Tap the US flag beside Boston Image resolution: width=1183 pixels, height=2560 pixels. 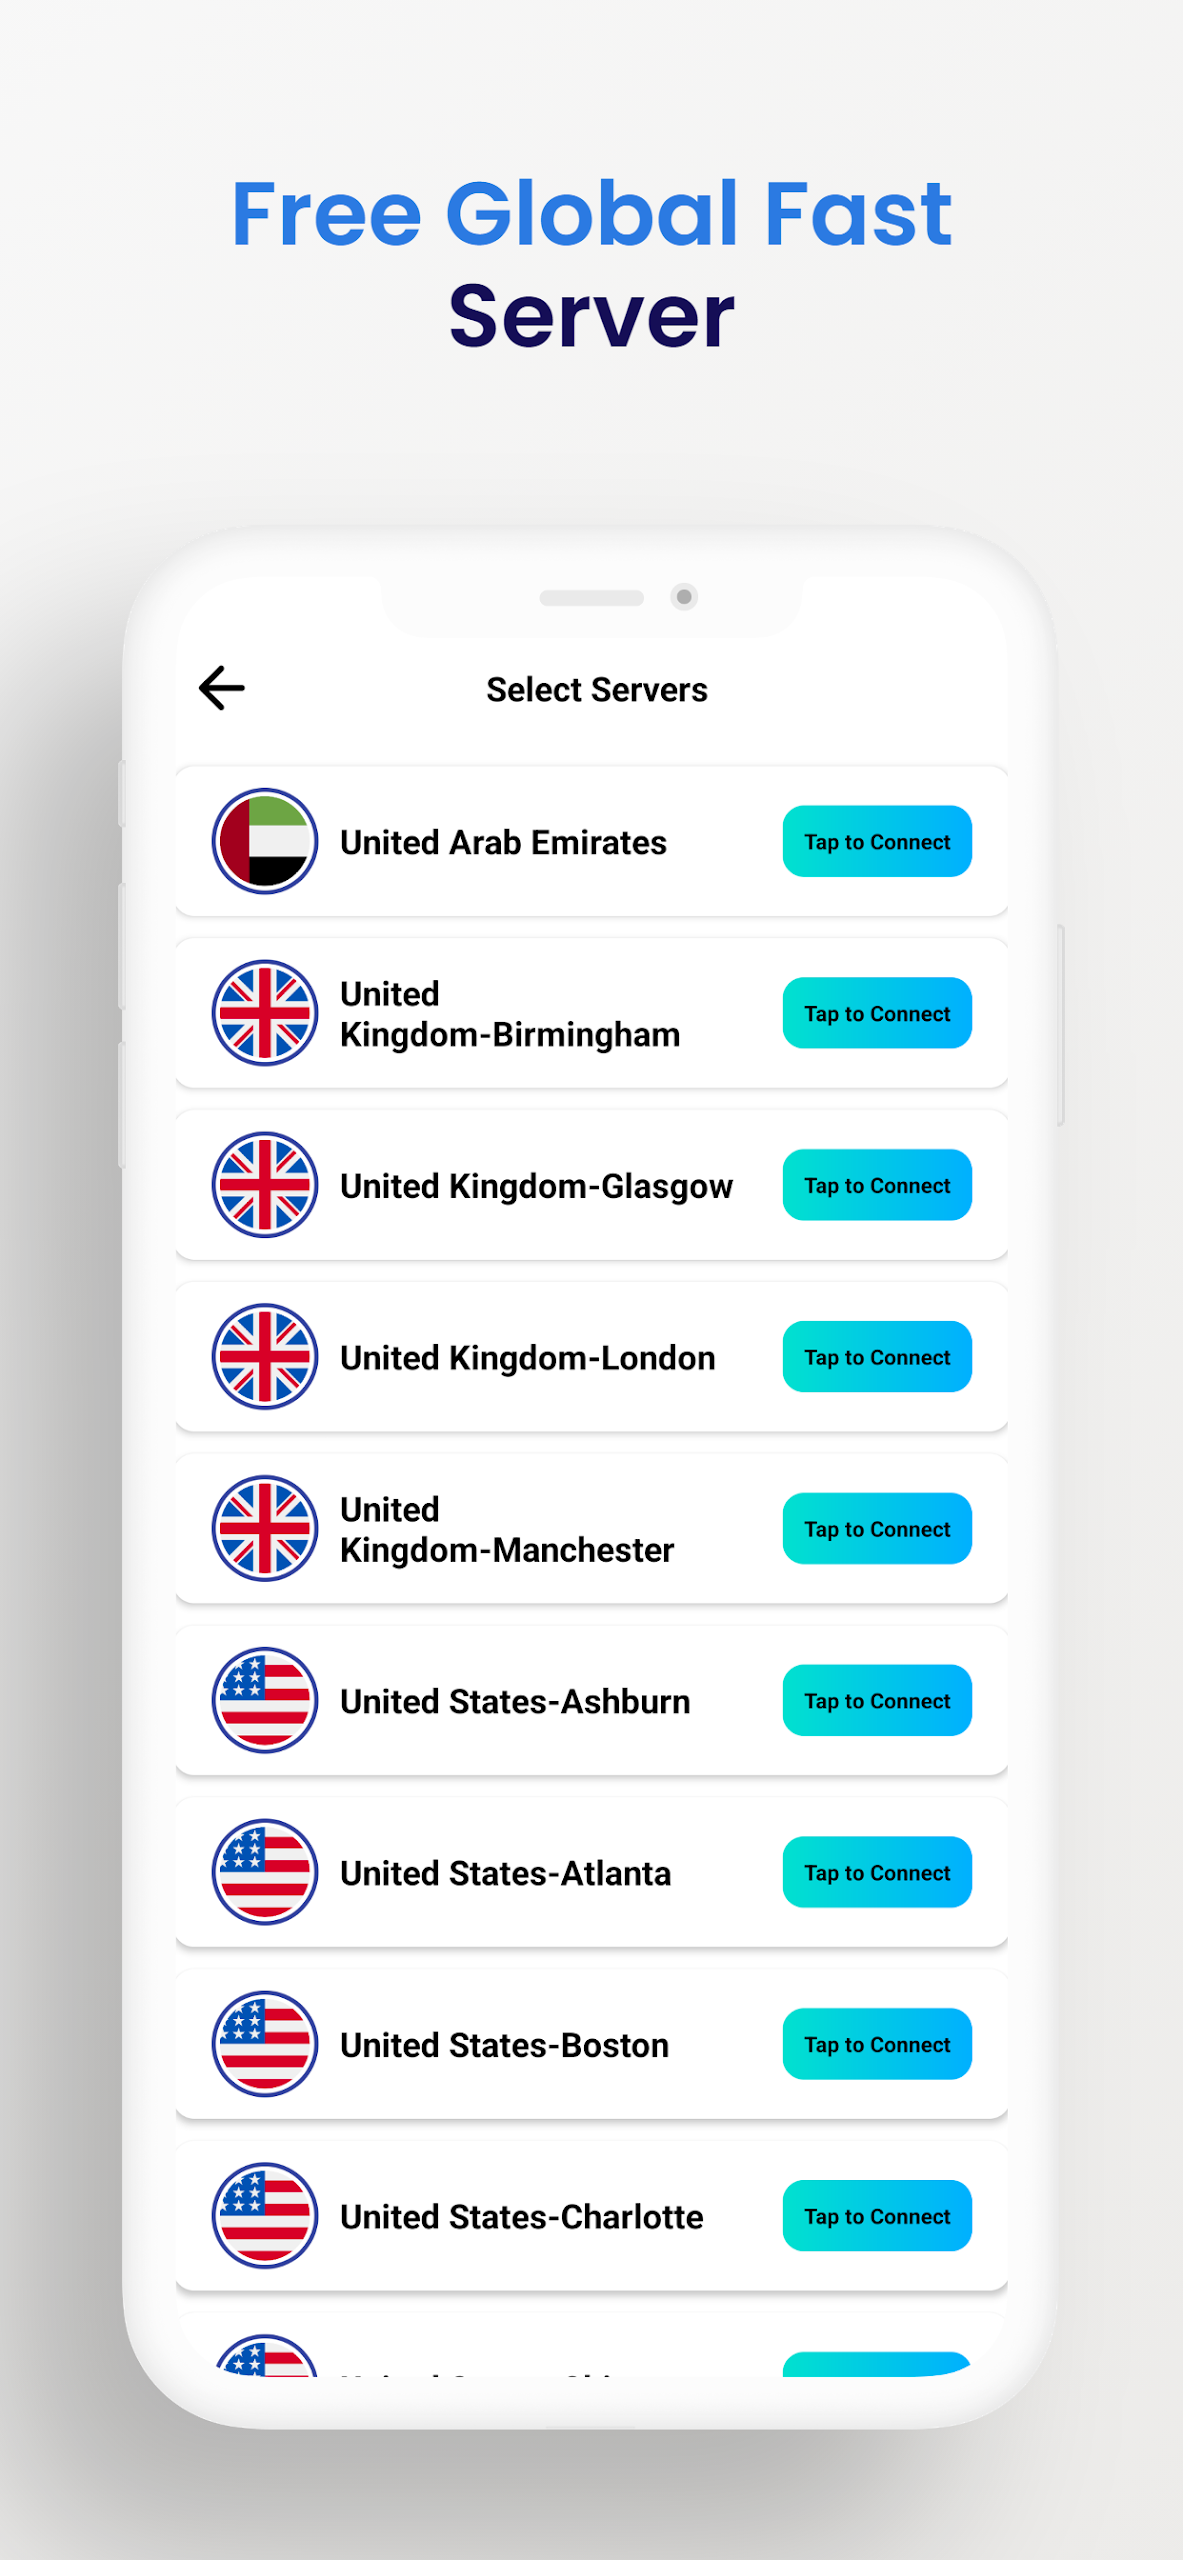(265, 2044)
